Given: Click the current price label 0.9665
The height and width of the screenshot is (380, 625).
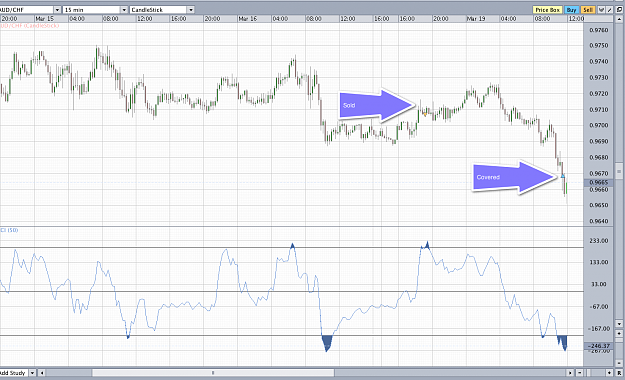Looking at the screenshot, I should 599,182.
